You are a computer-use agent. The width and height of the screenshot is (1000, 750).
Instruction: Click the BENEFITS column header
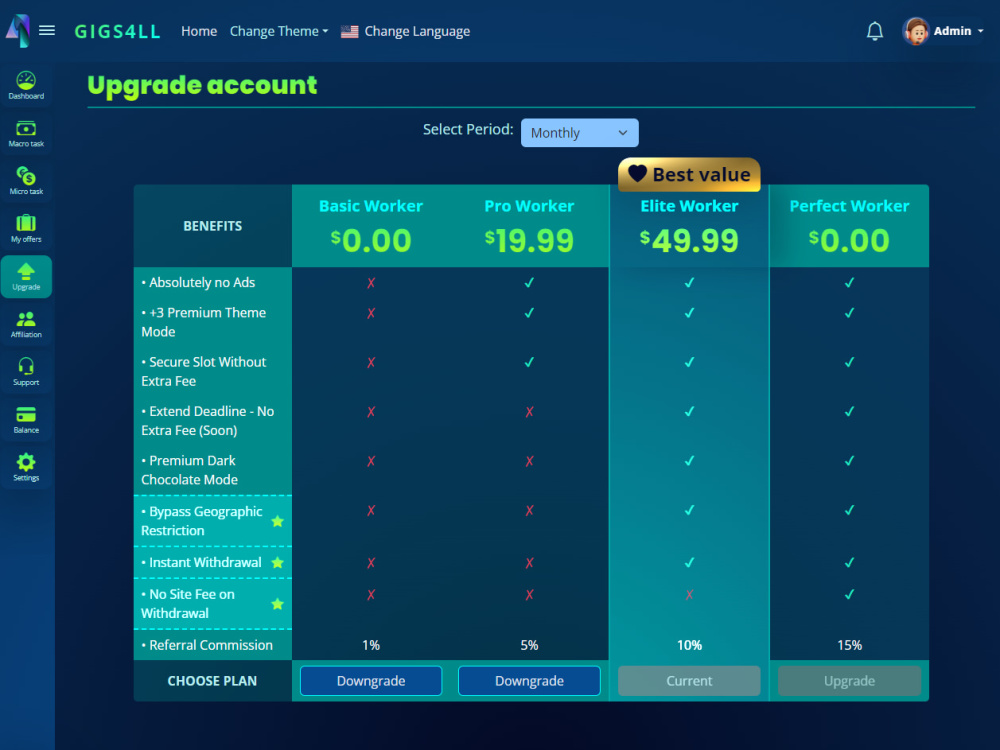212,226
